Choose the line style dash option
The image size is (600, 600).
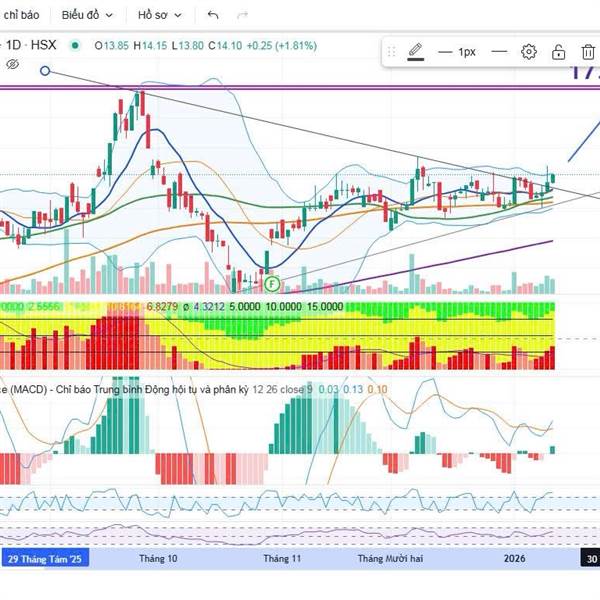click(499, 51)
